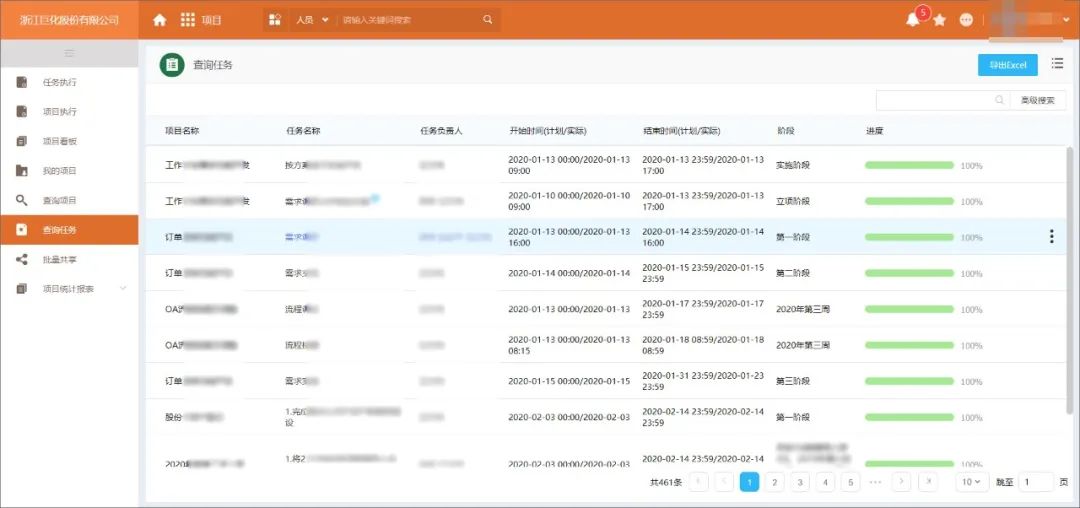Go to page 3 in pagination
The height and width of the screenshot is (508, 1080).
[x=799, y=482]
